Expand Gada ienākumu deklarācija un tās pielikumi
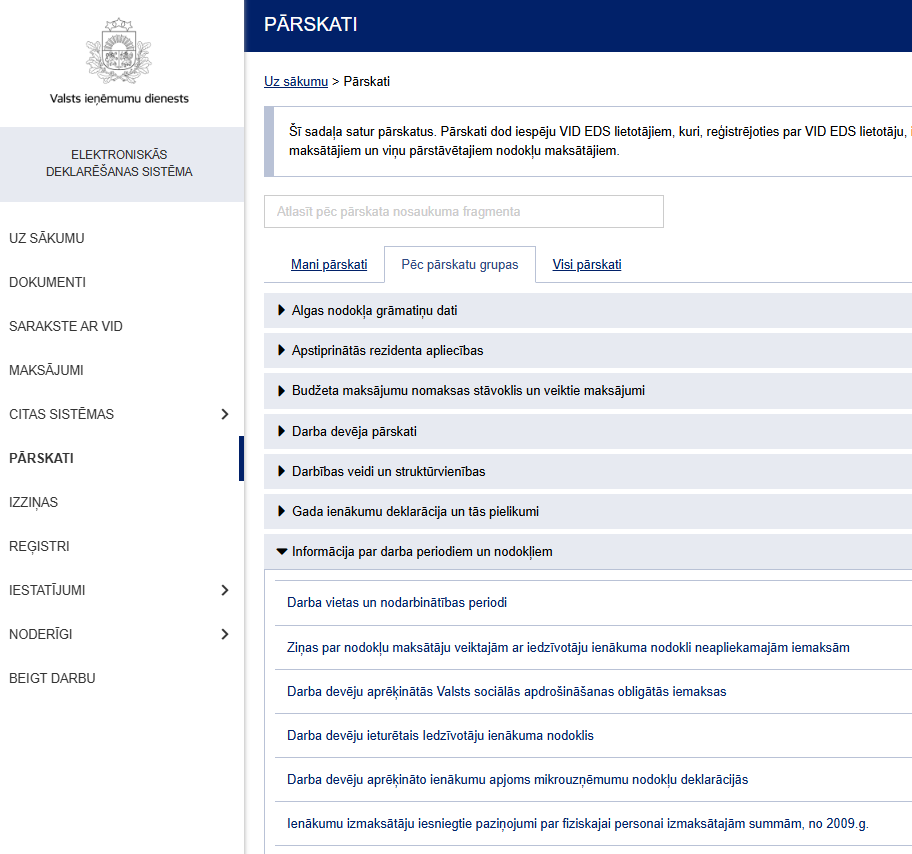This screenshot has width=912, height=854. tap(587, 512)
